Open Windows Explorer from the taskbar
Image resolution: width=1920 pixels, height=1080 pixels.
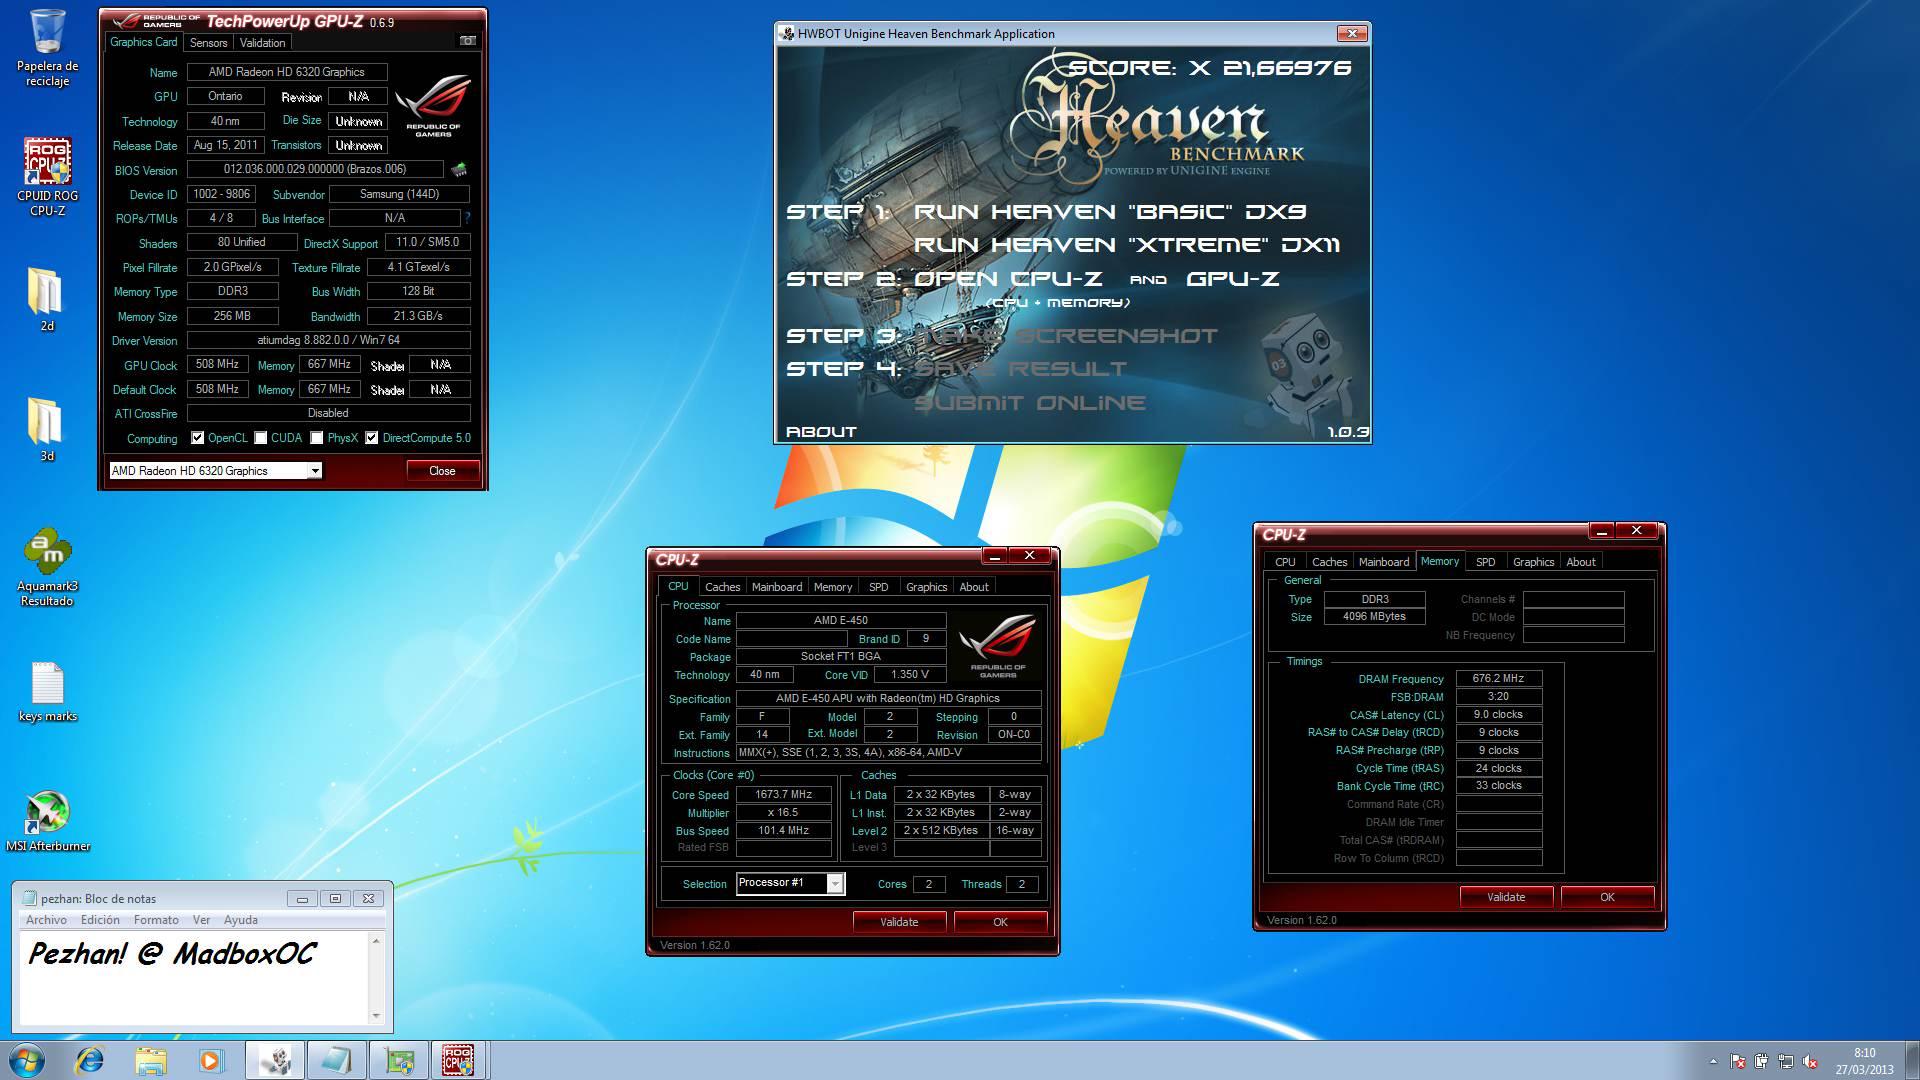(x=151, y=1060)
